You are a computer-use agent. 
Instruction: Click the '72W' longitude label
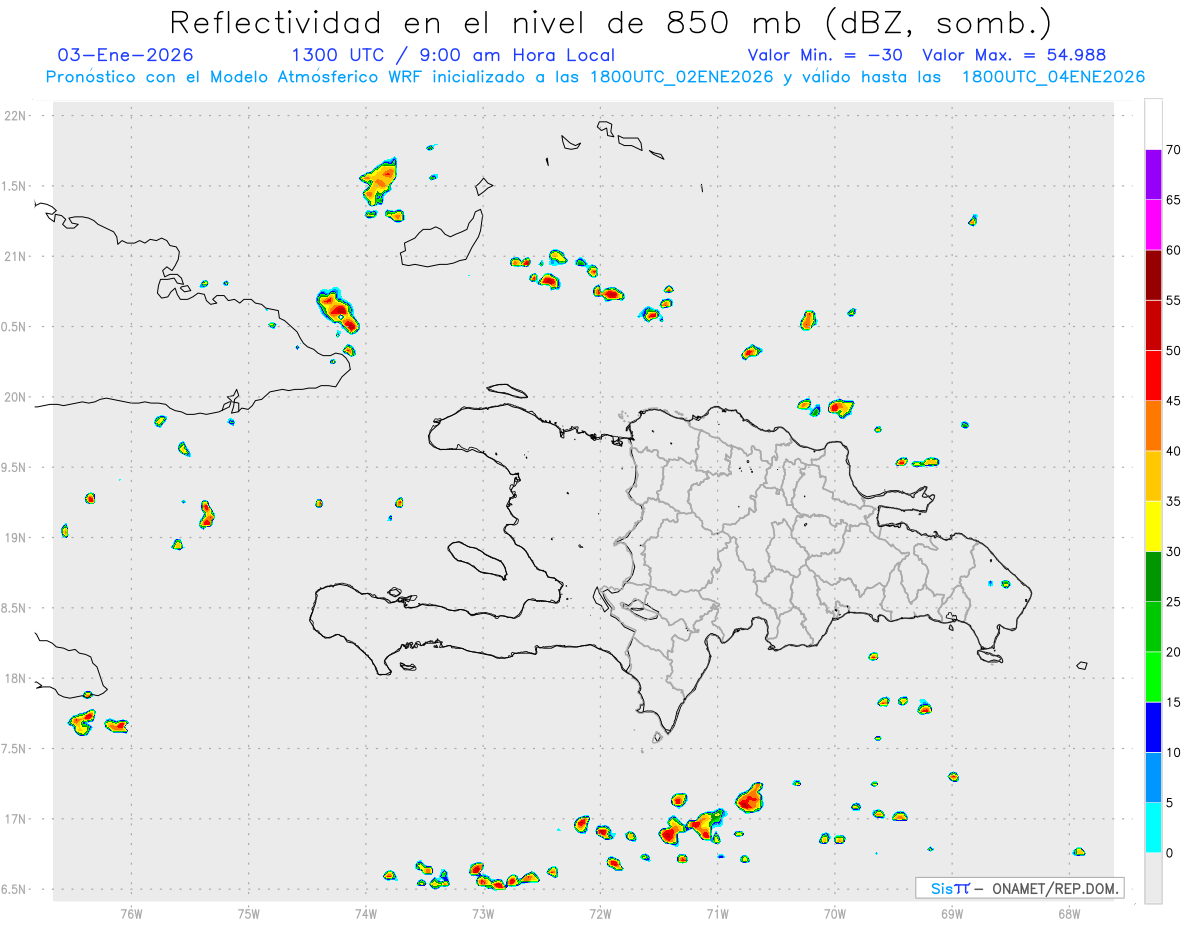(600, 913)
